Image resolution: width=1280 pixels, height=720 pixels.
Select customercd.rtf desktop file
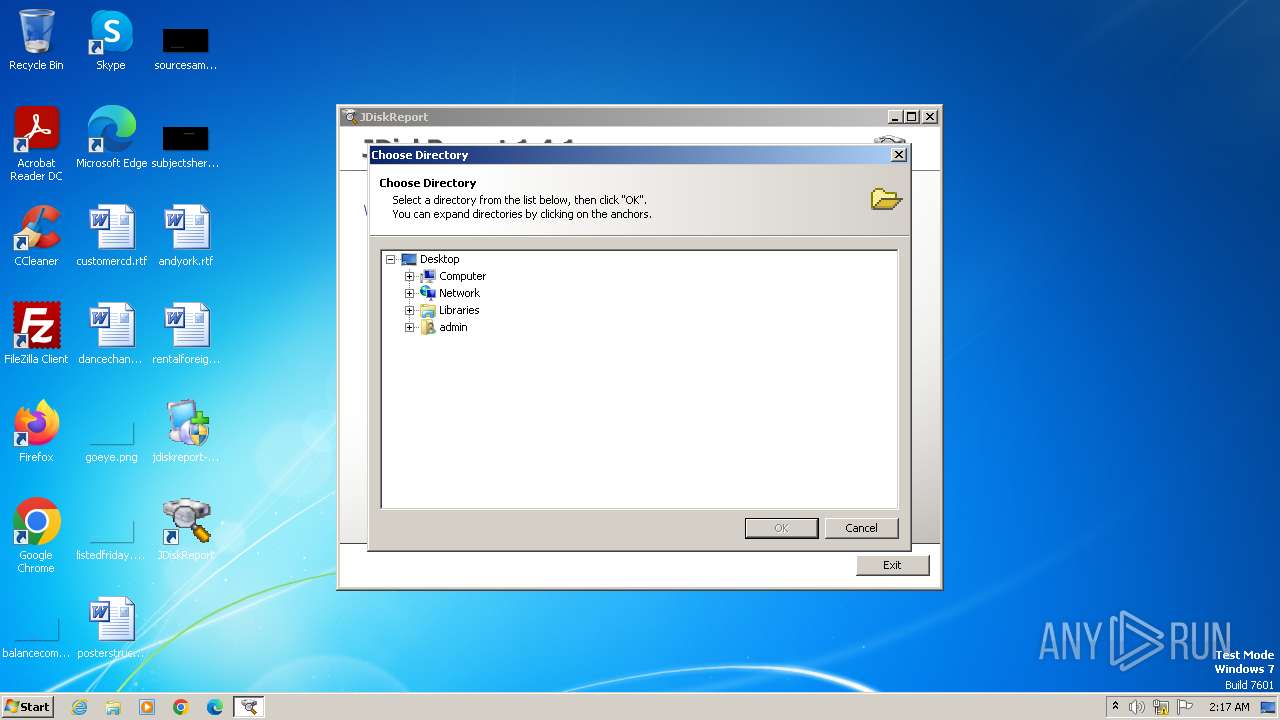(x=111, y=236)
